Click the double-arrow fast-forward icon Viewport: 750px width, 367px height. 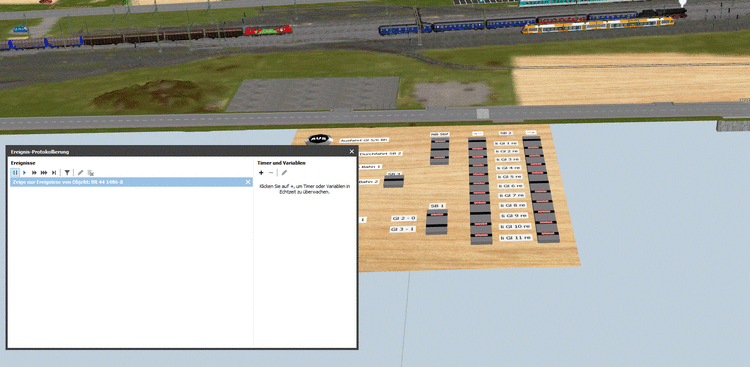click(34, 172)
